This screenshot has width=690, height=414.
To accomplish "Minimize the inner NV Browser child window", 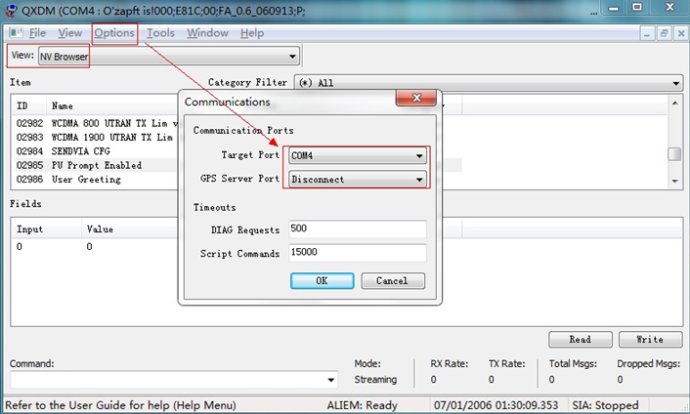I will click(x=647, y=33).
